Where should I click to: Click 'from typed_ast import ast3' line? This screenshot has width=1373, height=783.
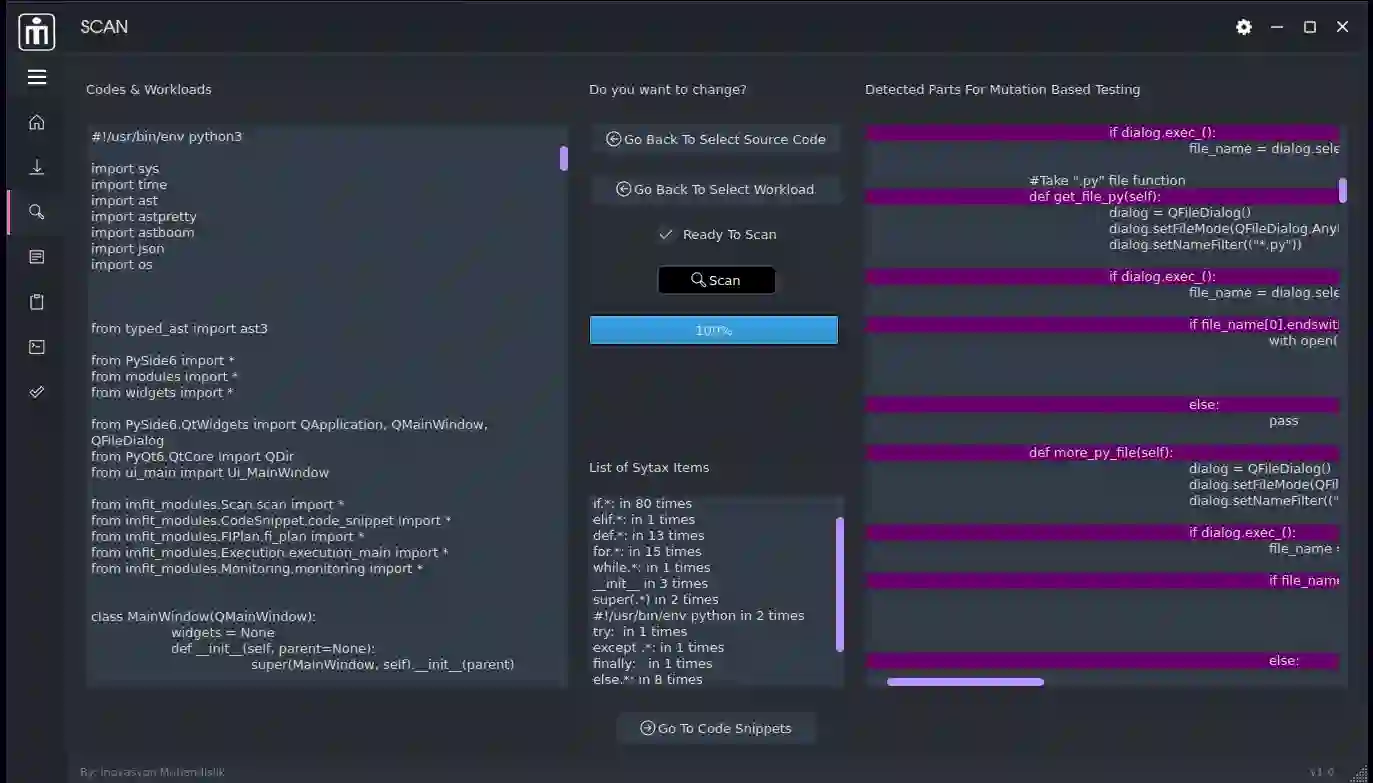click(179, 328)
